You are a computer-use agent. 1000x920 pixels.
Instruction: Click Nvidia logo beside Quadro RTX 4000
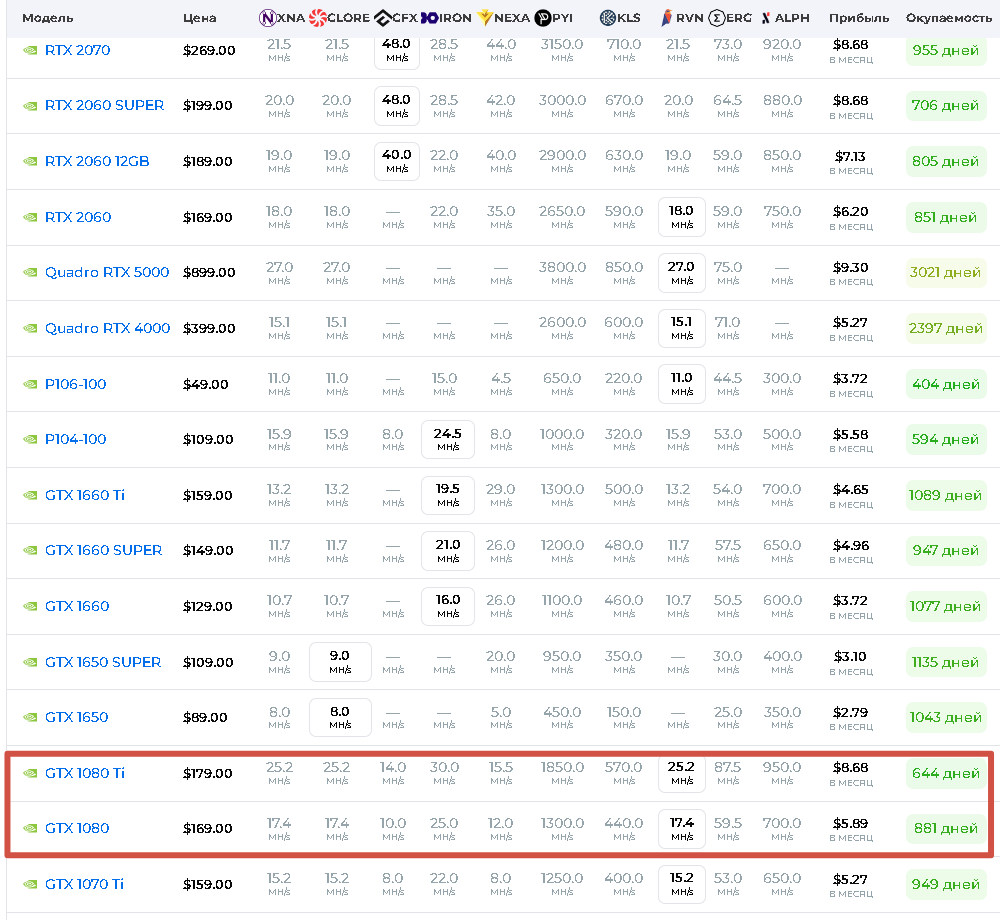coord(30,328)
